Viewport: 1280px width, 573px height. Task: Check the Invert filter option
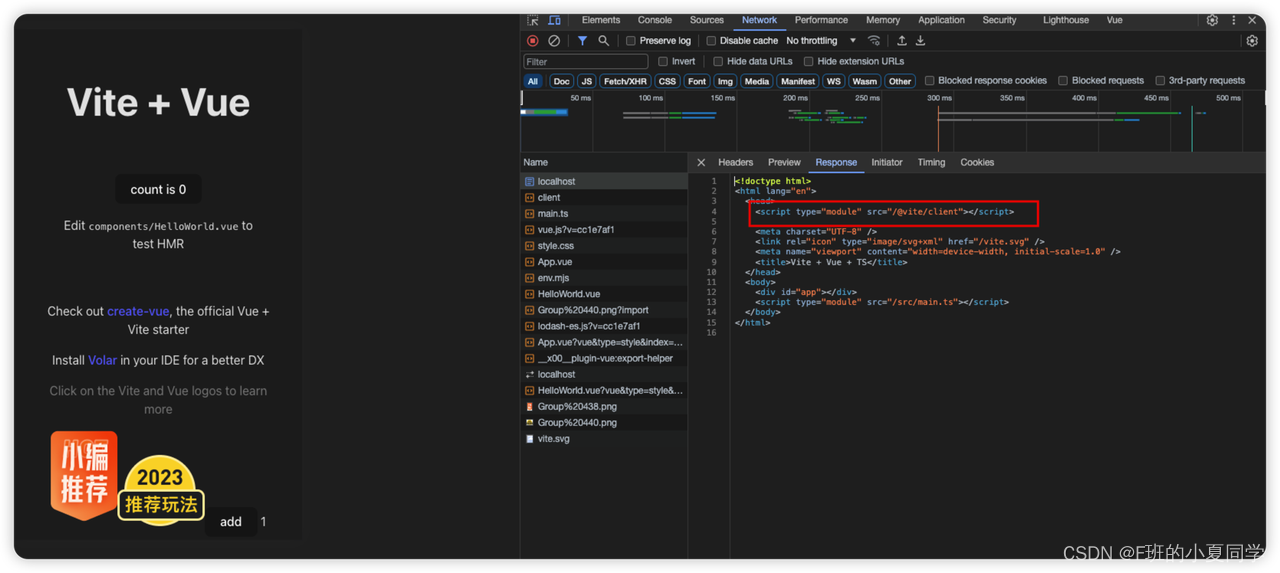[663, 61]
